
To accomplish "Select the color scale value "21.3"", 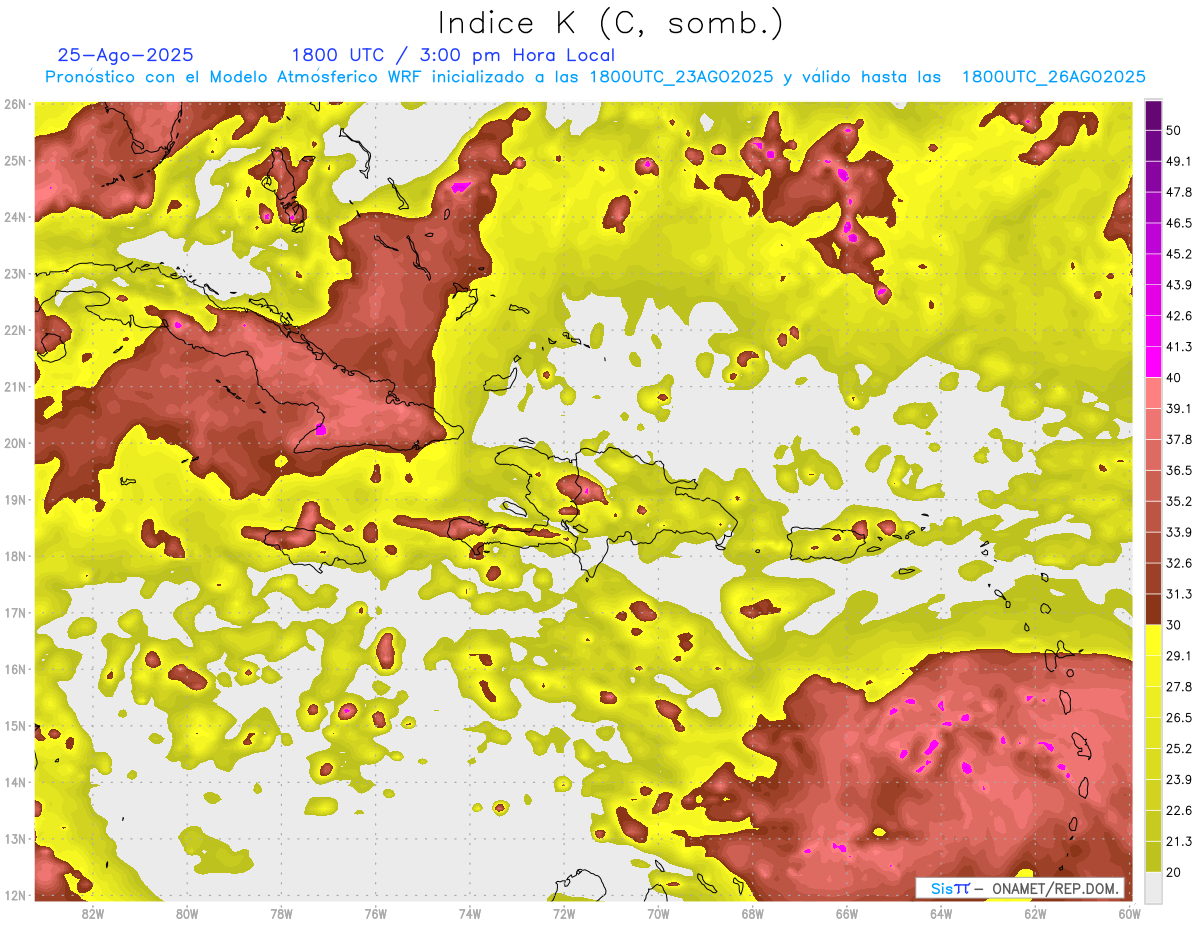I will pos(1178,841).
